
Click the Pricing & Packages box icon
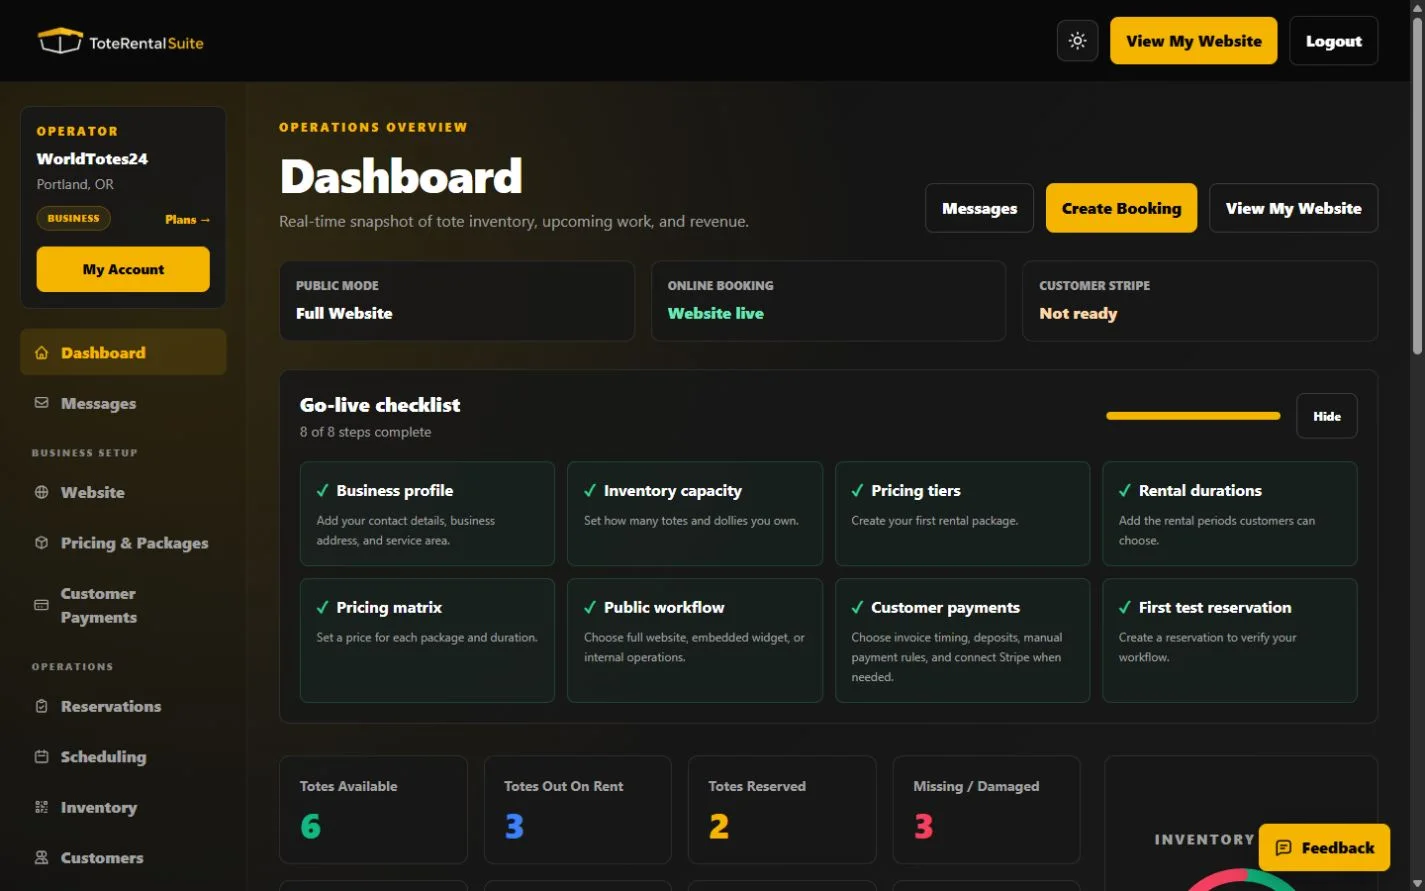point(41,543)
